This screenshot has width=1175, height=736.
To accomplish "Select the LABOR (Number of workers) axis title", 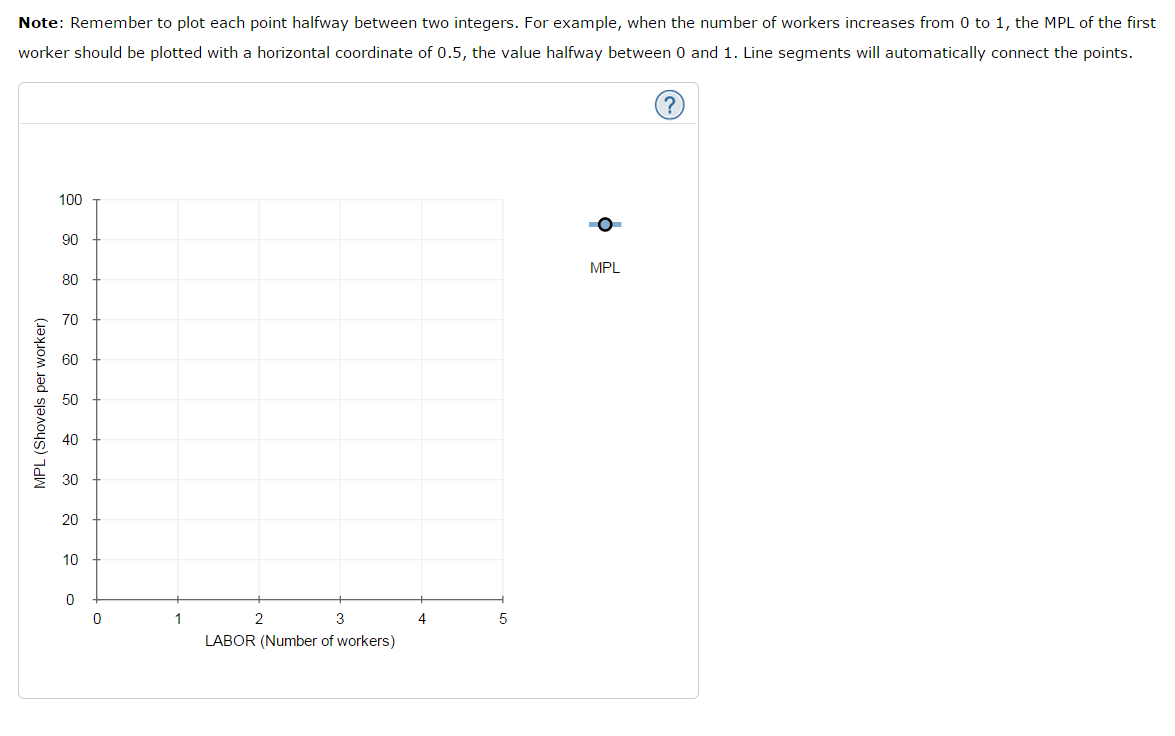I will [300, 641].
